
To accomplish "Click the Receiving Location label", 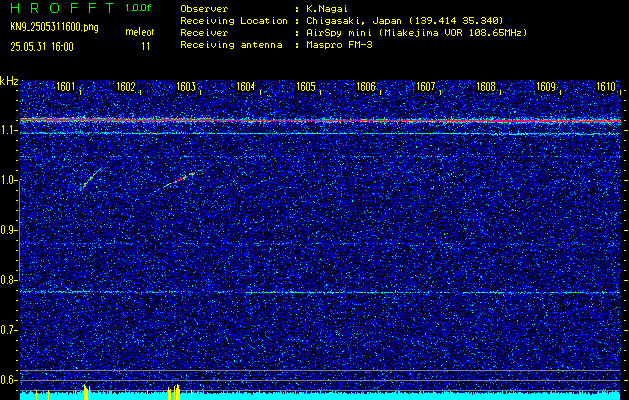I will point(234,20).
